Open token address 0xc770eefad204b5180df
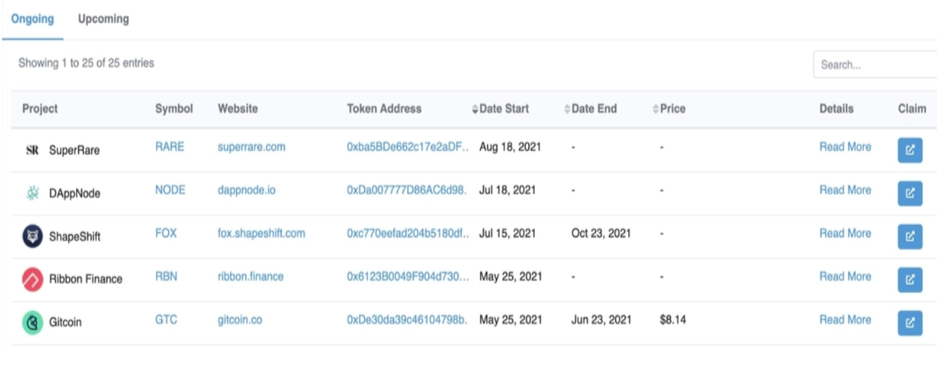The width and height of the screenshot is (937, 366). 408,233
